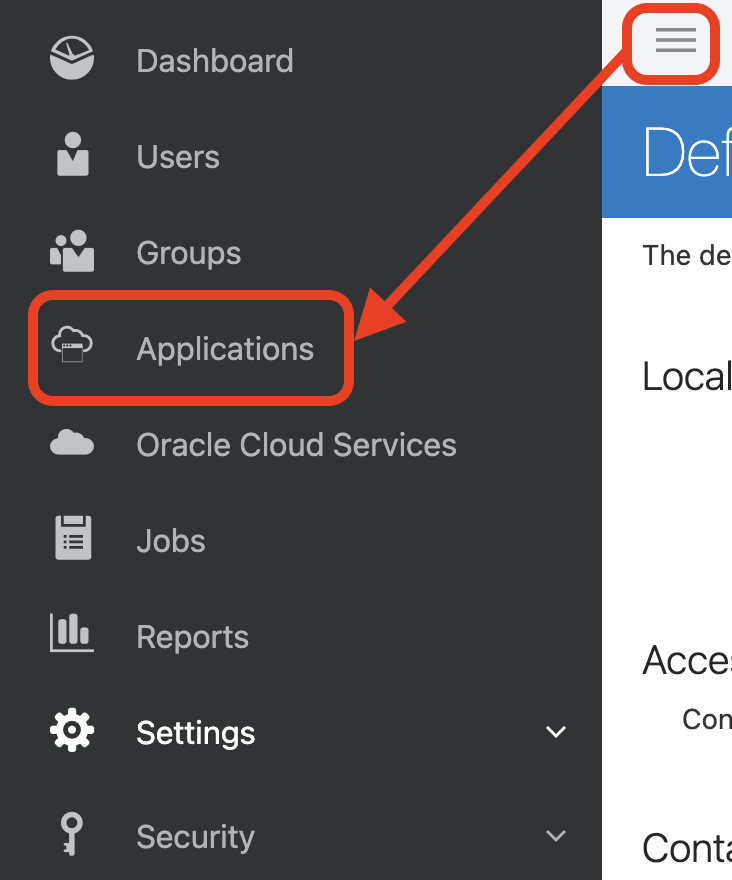
Task: Open the Dashboard menu label
Action: click(x=215, y=61)
